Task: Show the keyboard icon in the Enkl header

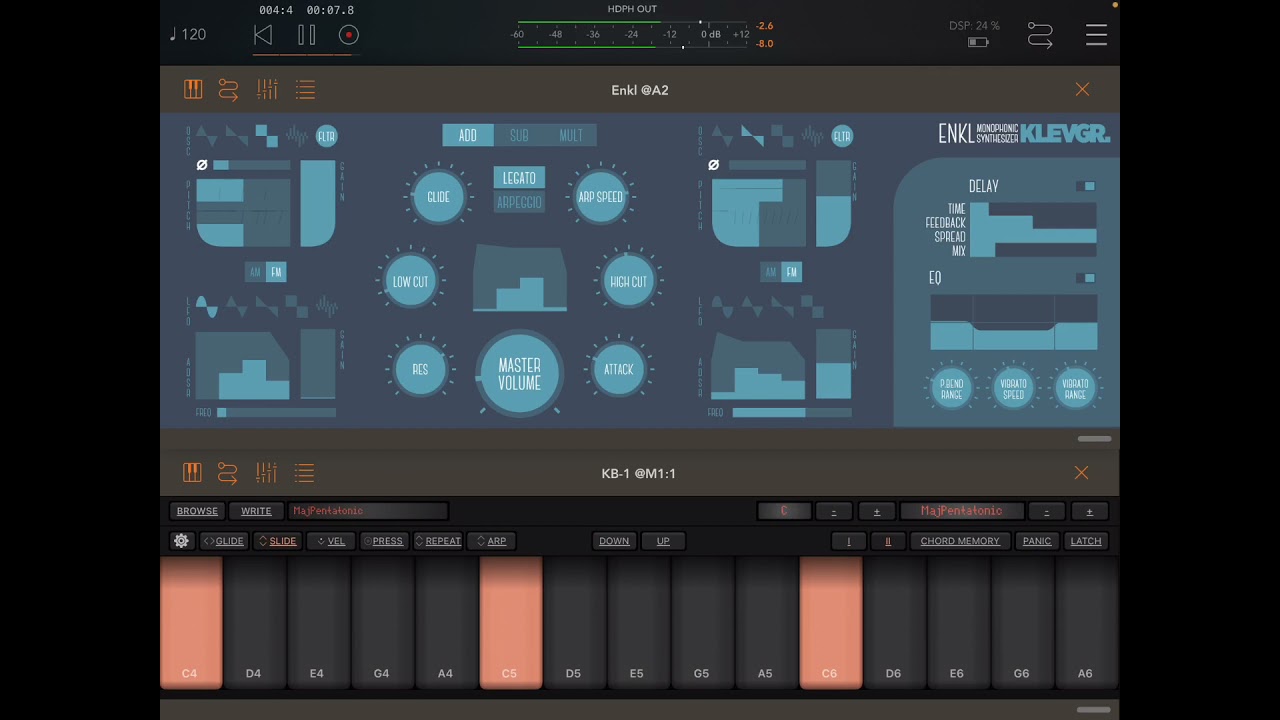Action: tap(193, 90)
